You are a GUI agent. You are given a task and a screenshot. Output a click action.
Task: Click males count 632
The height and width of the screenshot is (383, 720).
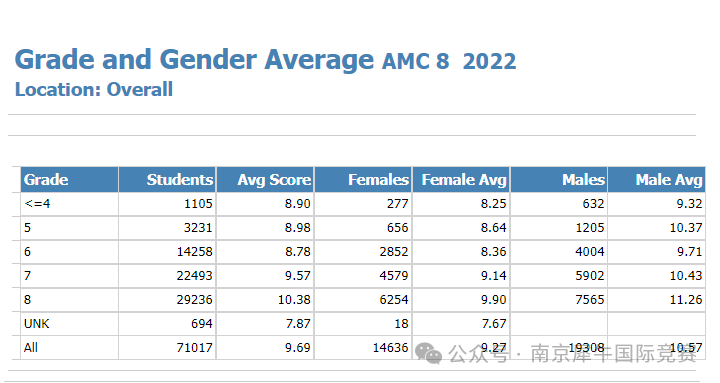pos(593,203)
